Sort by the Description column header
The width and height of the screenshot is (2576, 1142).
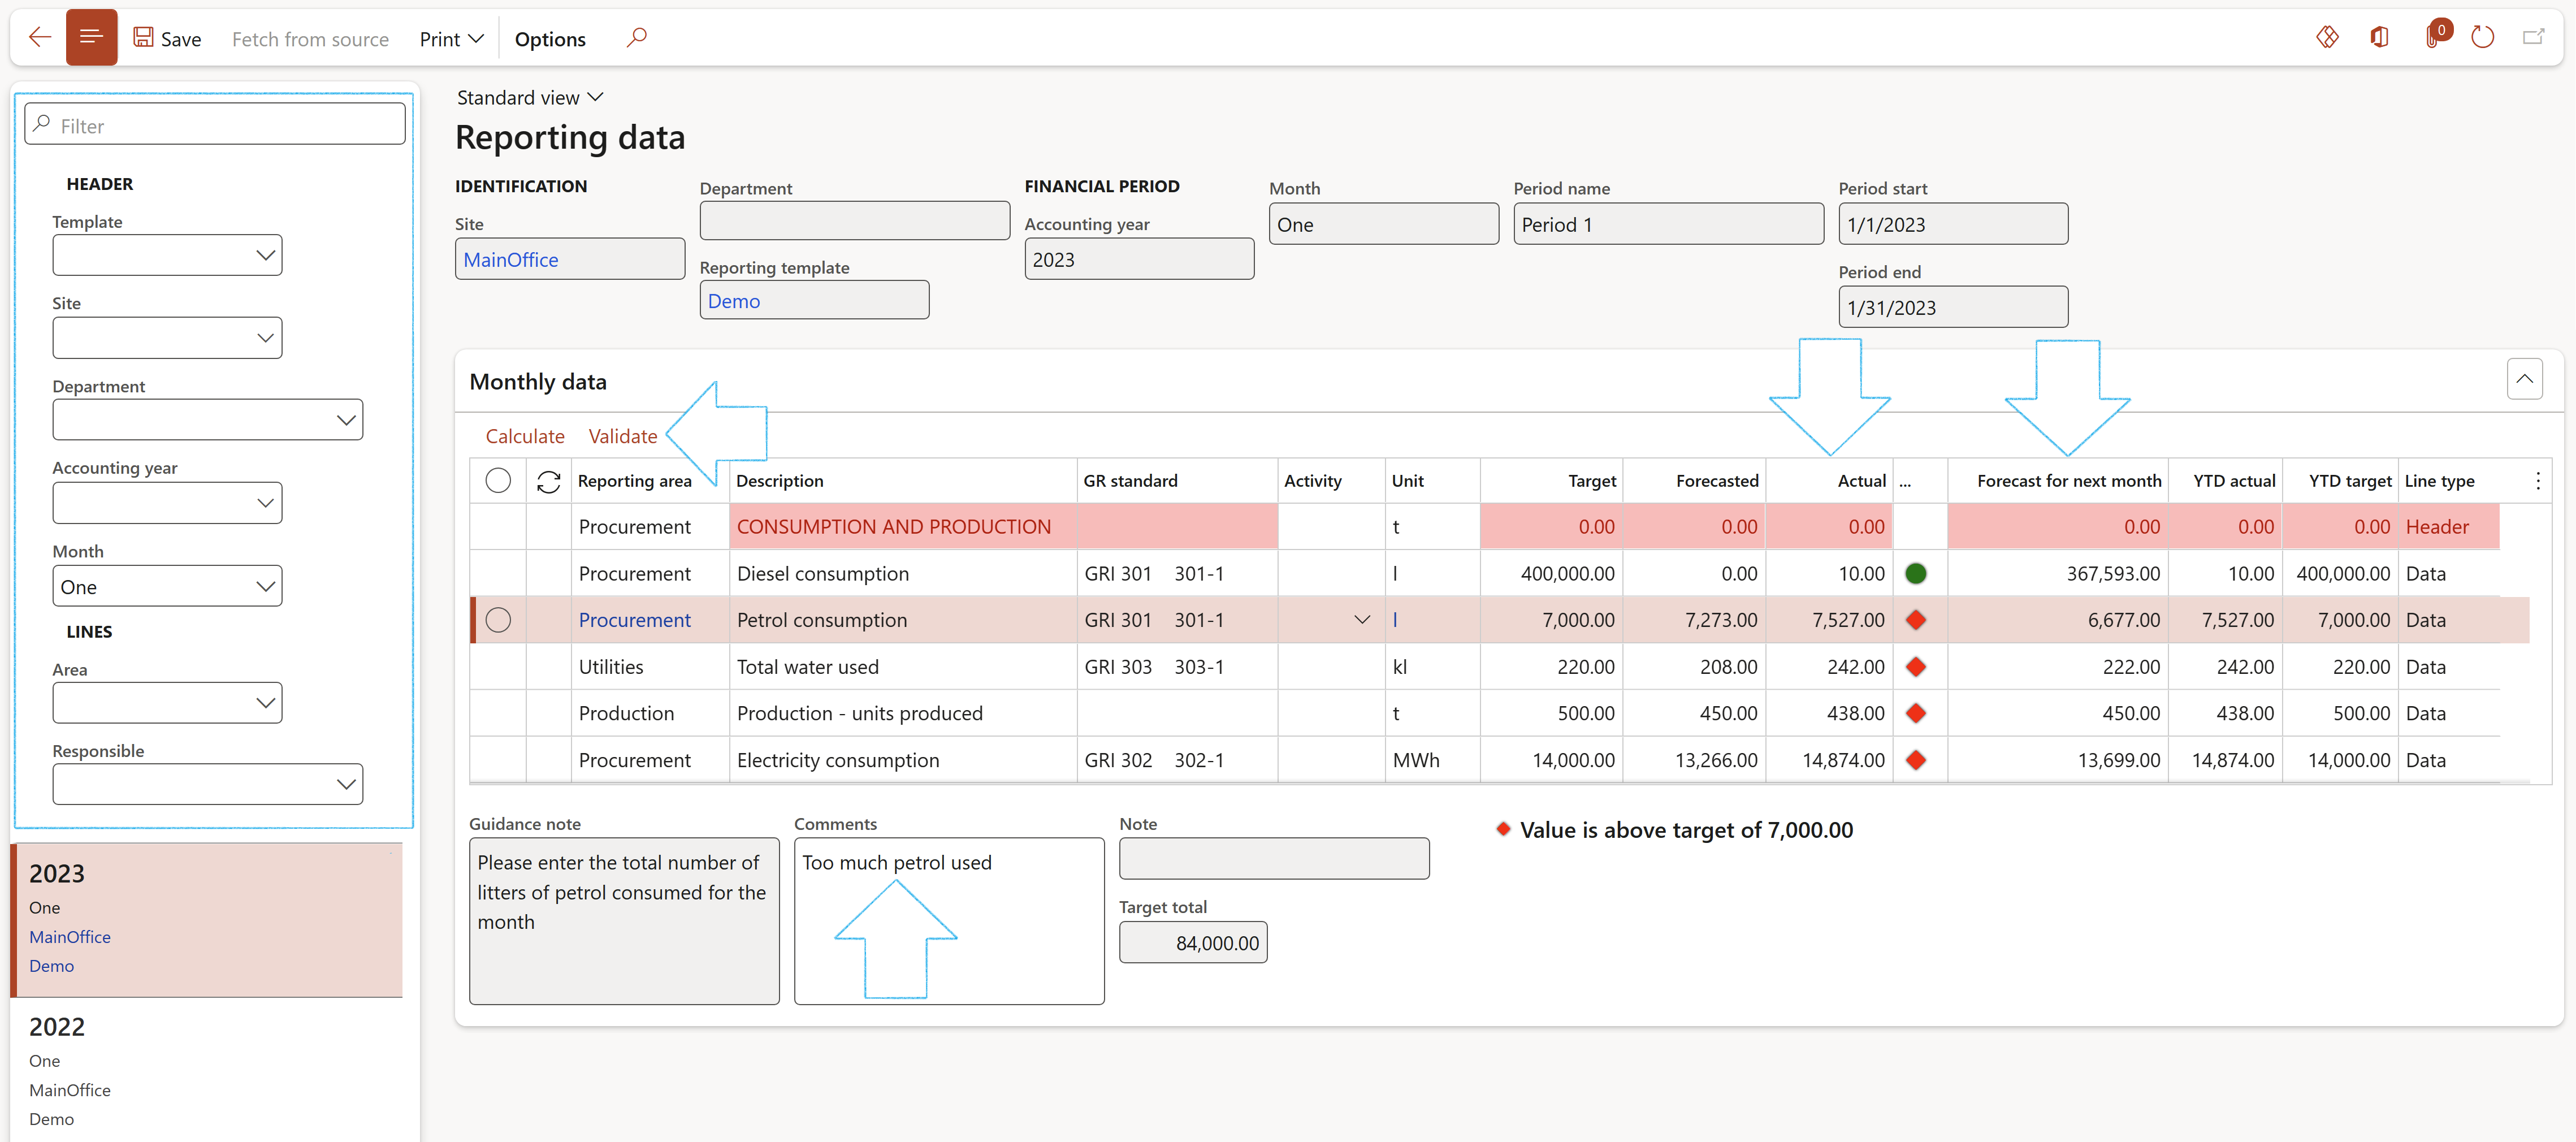(x=903, y=481)
